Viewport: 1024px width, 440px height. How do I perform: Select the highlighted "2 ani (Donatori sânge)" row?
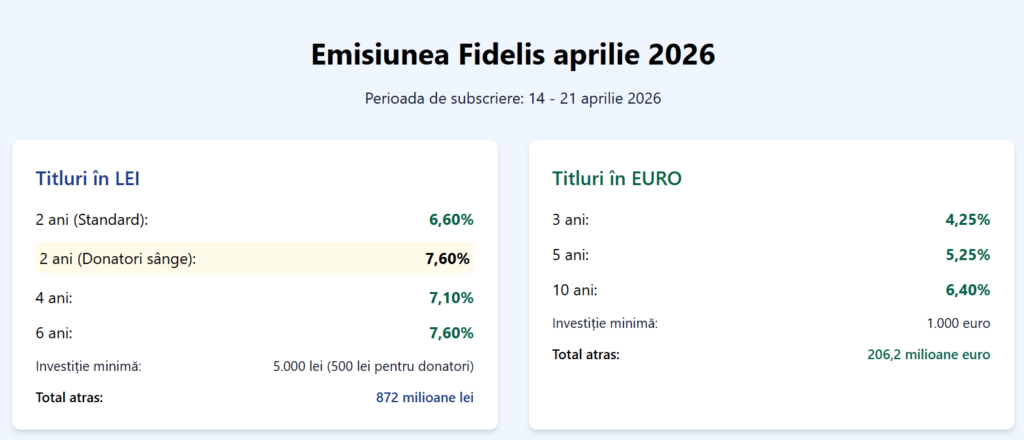[x=254, y=258]
